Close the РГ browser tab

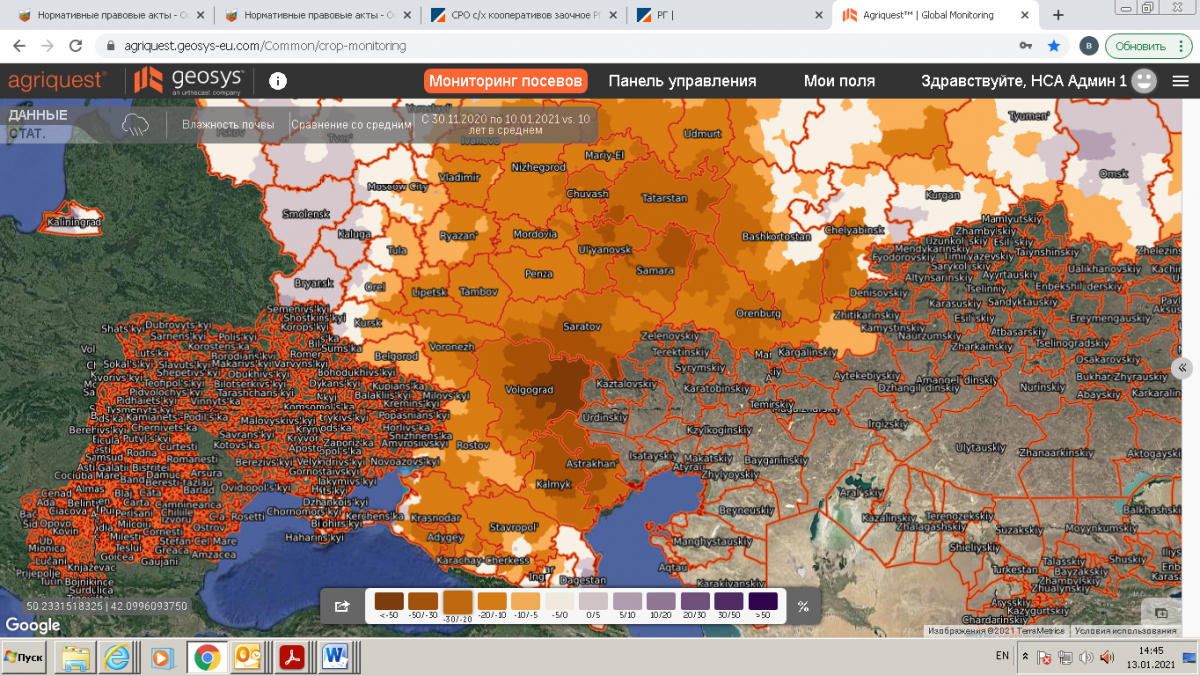point(818,15)
